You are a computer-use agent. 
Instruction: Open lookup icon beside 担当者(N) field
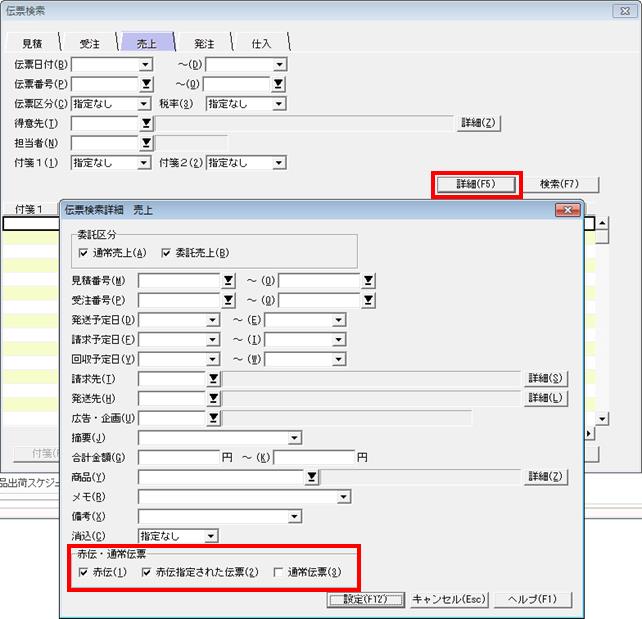(146, 143)
